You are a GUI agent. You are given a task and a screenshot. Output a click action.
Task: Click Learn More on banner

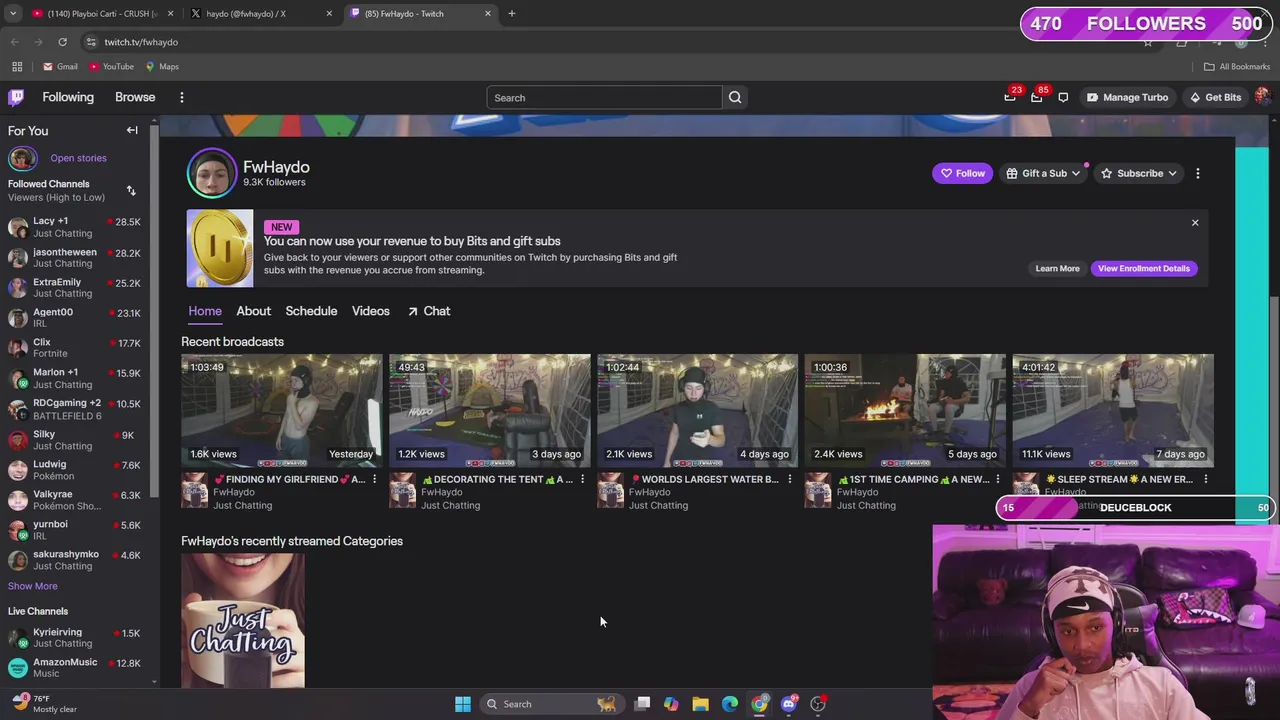1057,268
